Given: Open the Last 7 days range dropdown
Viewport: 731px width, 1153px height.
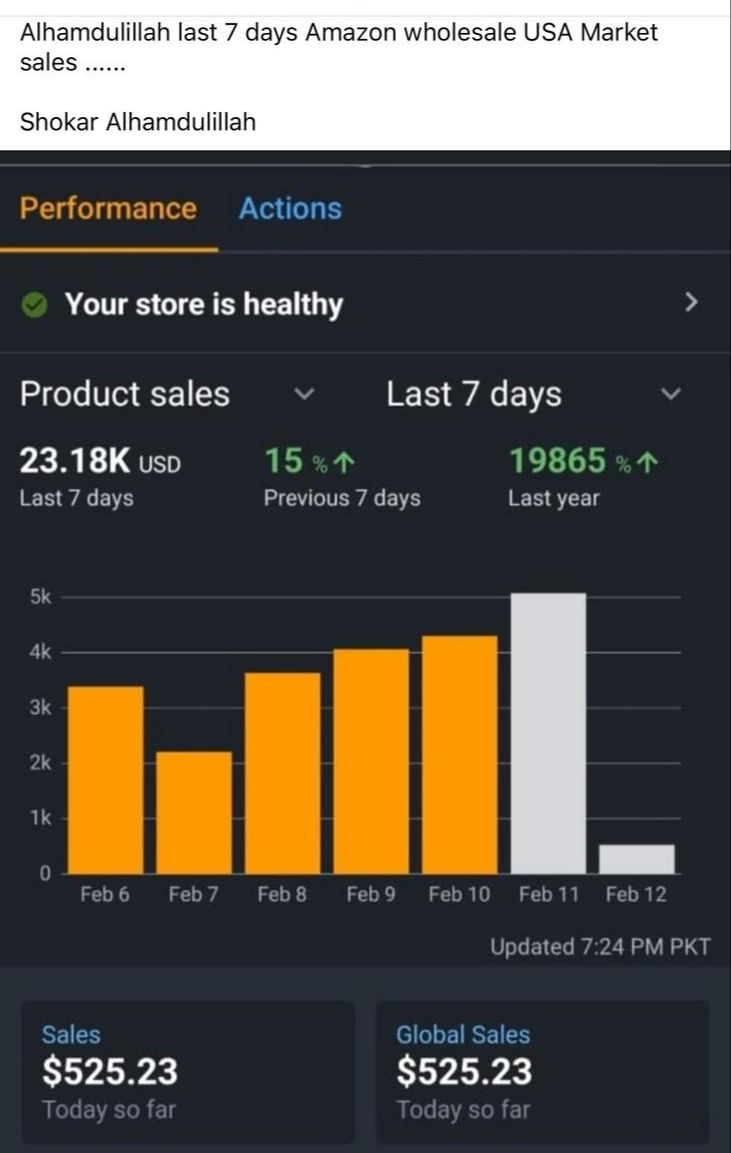Looking at the screenshot, I should [671, 394].
